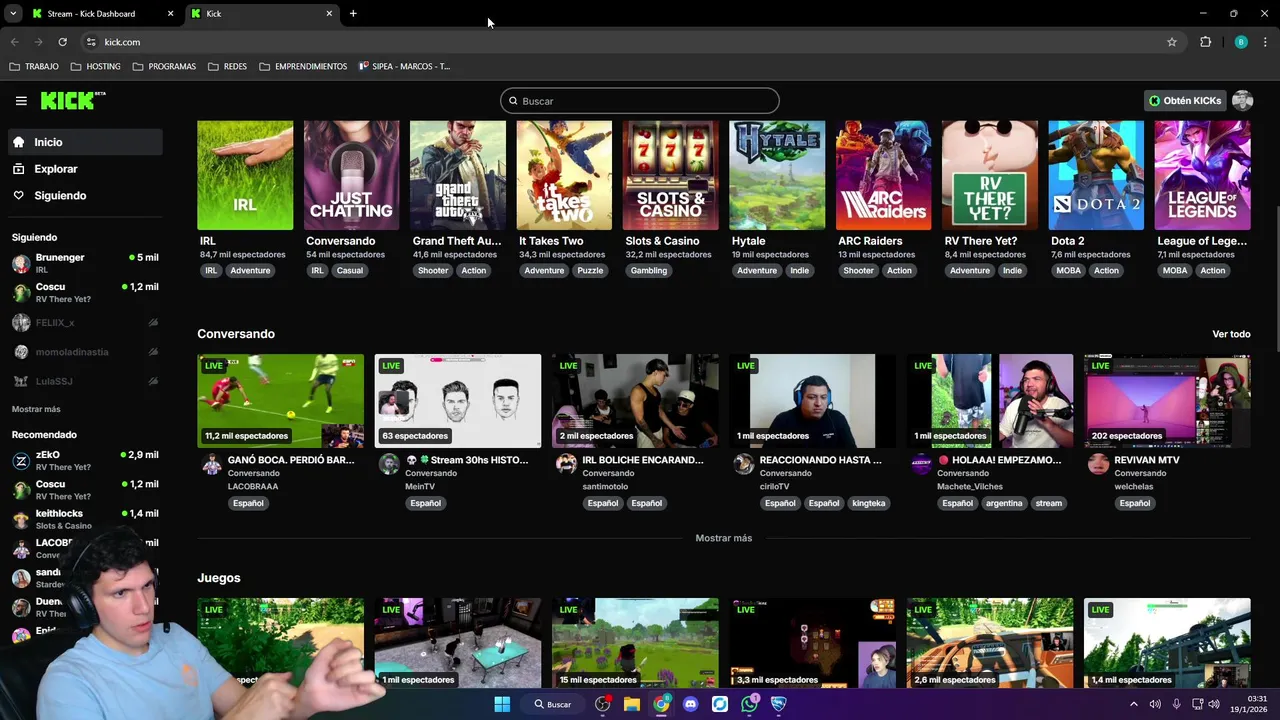Open Brunenger's channel avatar in Siguiendo
The image size is (1280, 720).
[21, 264]
